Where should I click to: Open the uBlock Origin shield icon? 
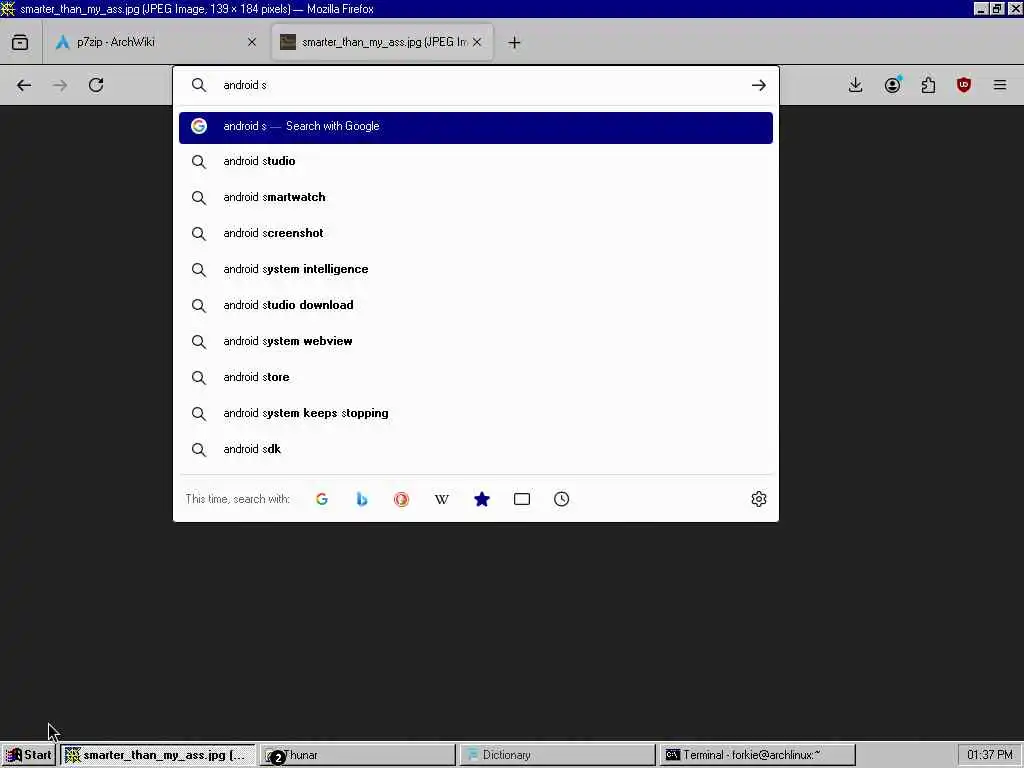point(964,85)
